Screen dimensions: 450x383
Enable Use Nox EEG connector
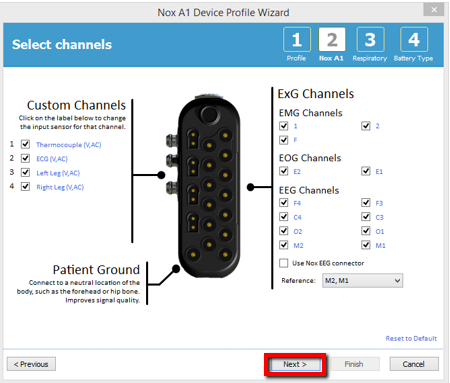pyautogui.click(x=284, y=263)
